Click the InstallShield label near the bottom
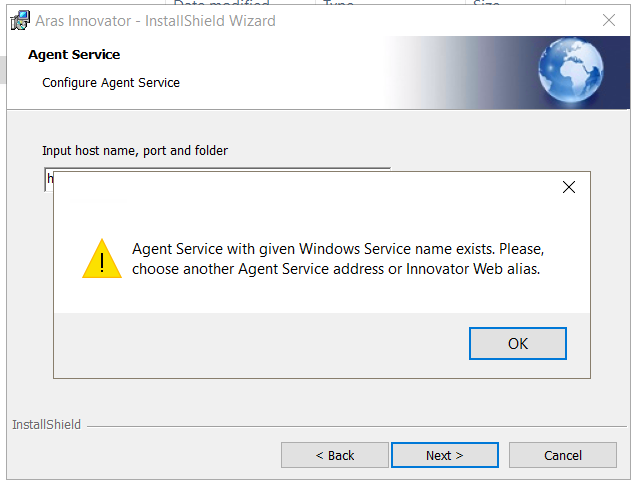638x492 pixels. click(46, 425)
